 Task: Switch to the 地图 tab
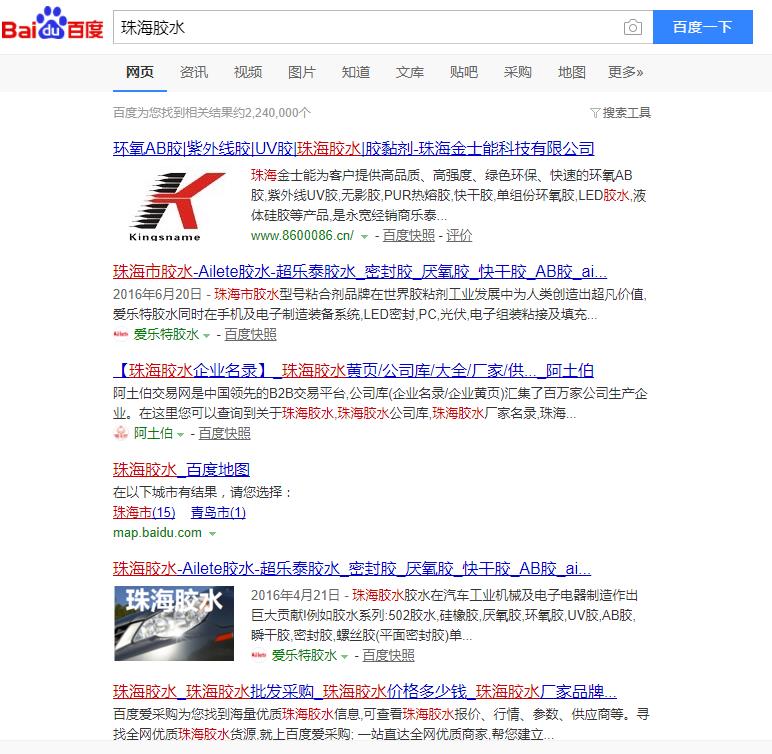pos(572,72)
